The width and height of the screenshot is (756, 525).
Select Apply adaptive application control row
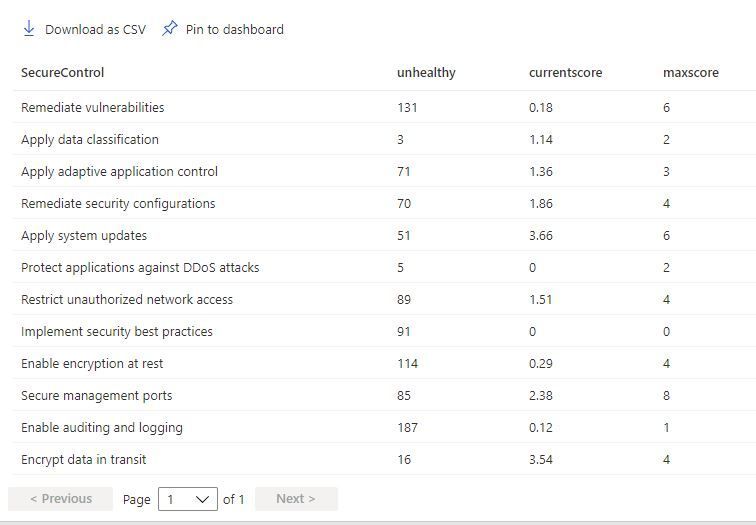click(x=384, y=171)
